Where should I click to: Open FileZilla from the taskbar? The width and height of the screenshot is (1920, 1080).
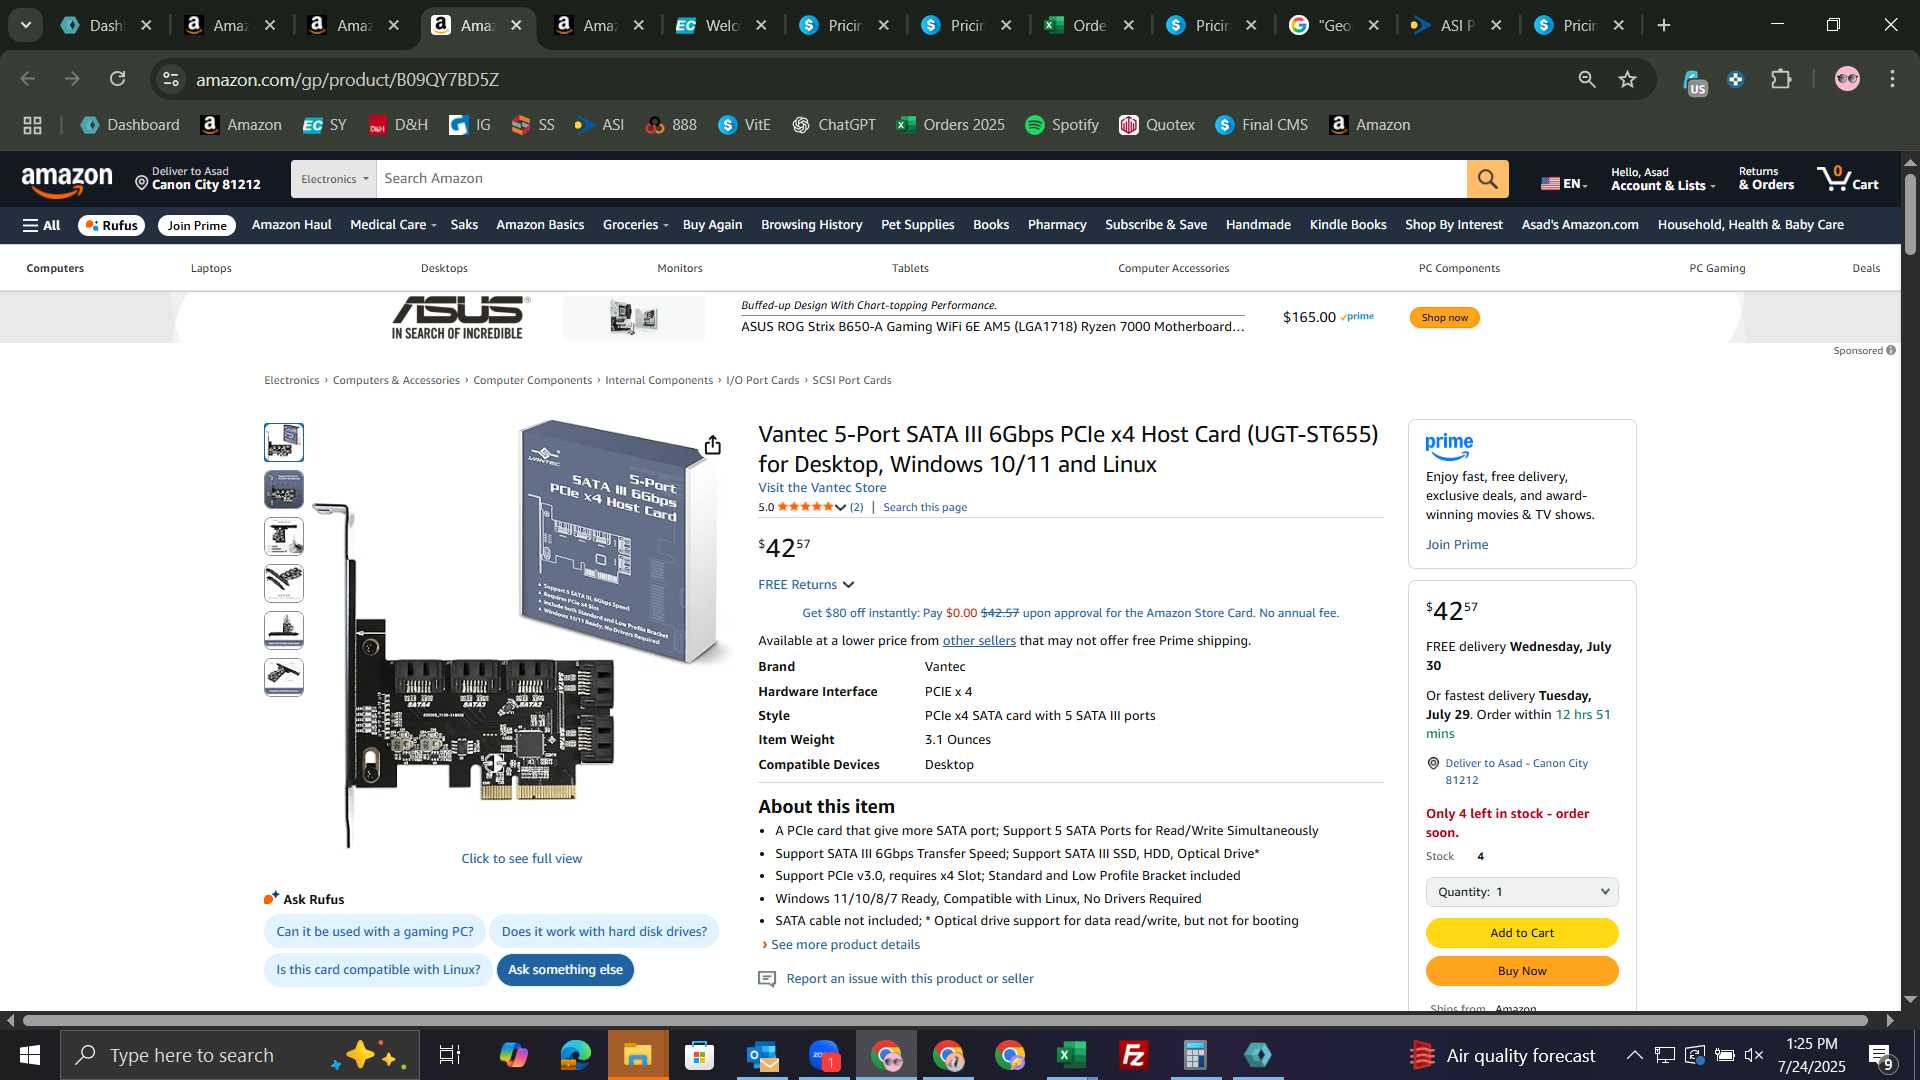[x=1133, y=1055]
